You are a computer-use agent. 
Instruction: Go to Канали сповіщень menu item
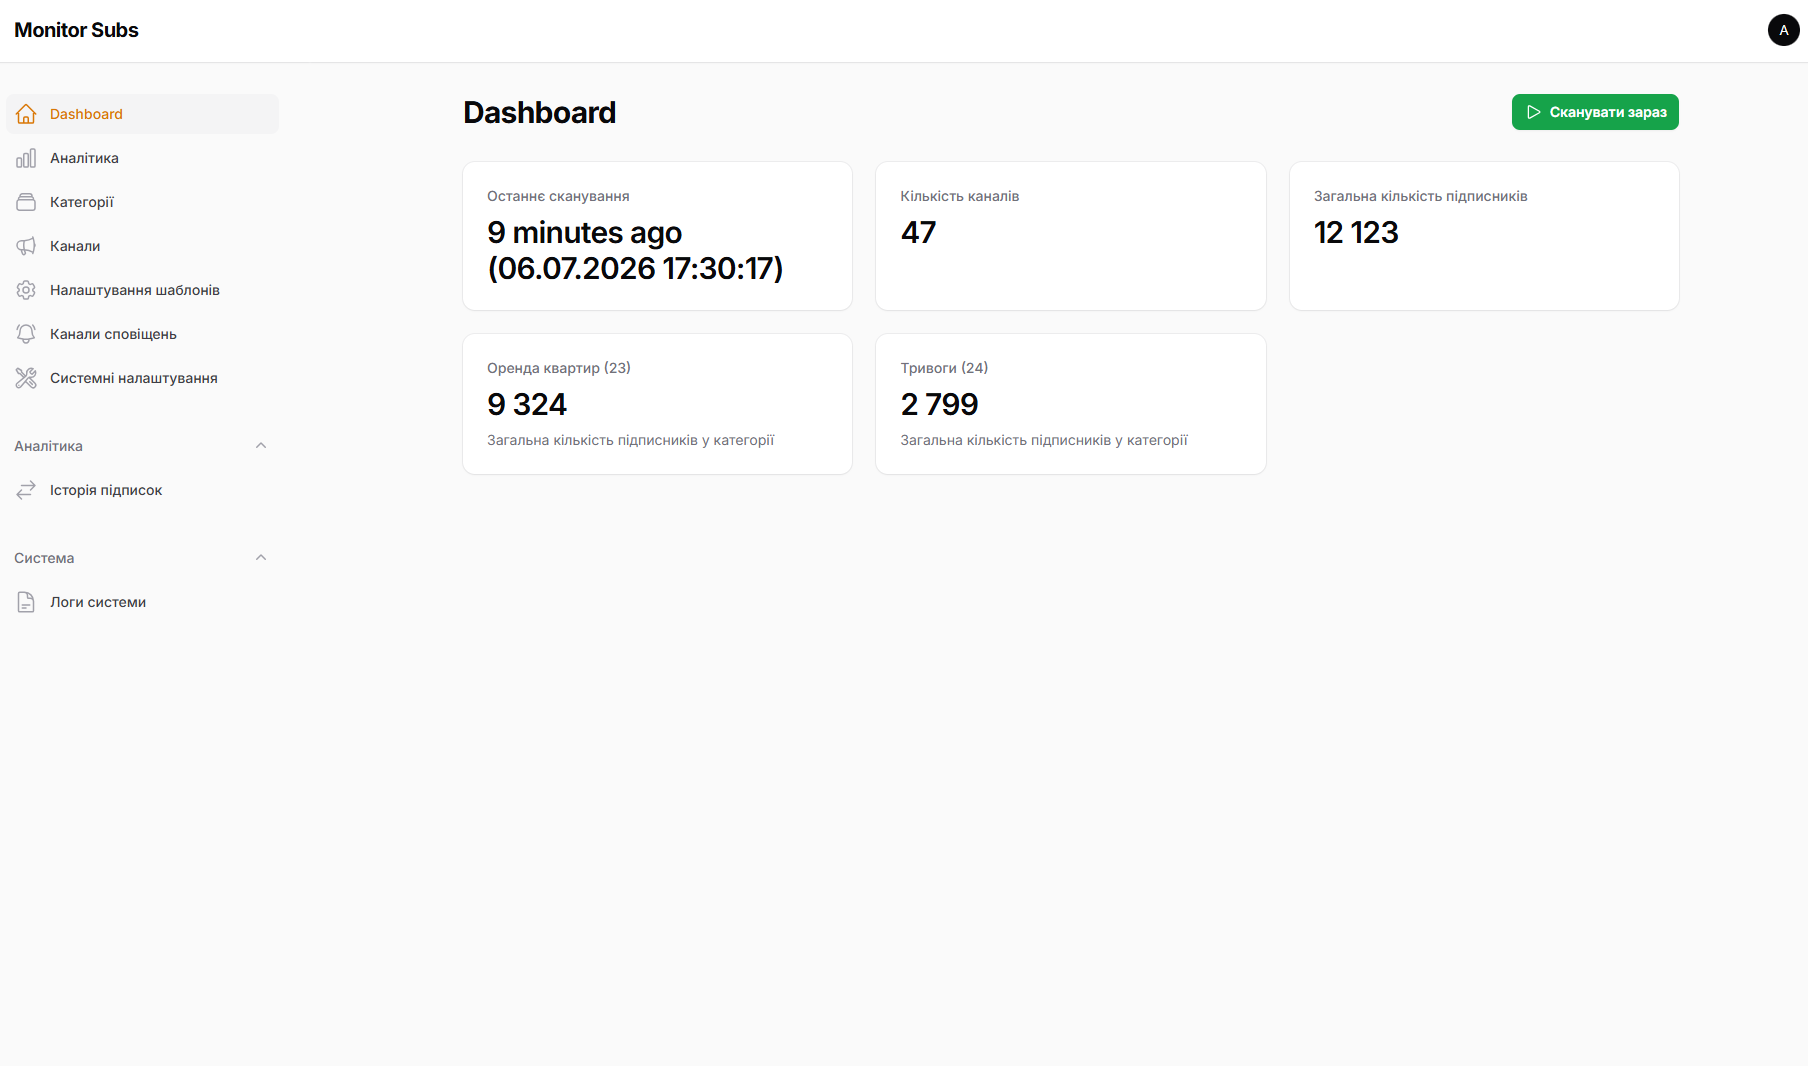[x=142, y=334]
